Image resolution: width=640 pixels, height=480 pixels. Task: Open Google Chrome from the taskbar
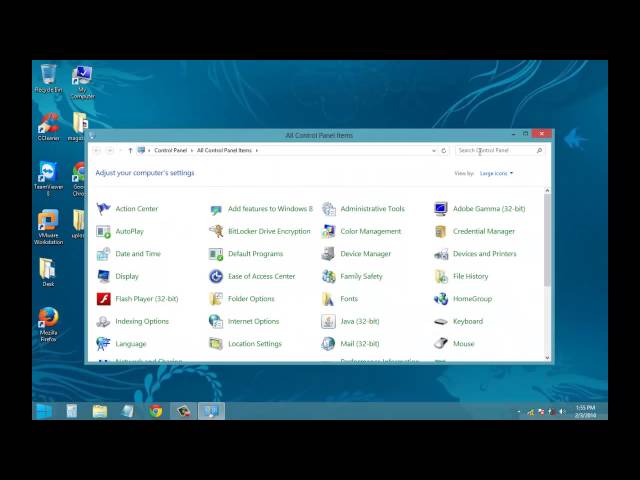click(156, 411)
